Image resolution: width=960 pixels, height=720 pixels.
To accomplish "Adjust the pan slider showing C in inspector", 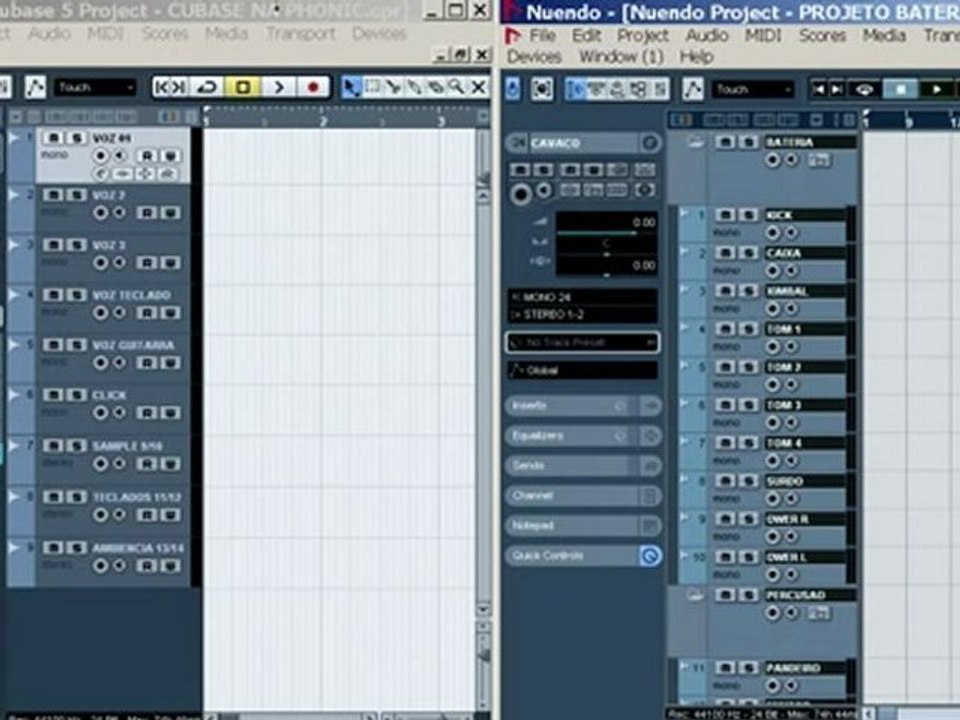I will [606, 246].
